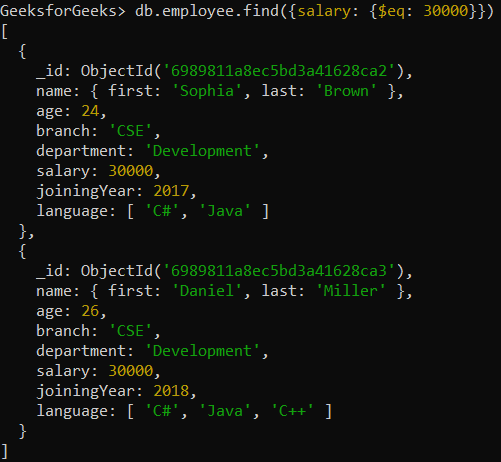Click the closing square bracket of results
The image size is (501, 462).
tap(5, 452)
